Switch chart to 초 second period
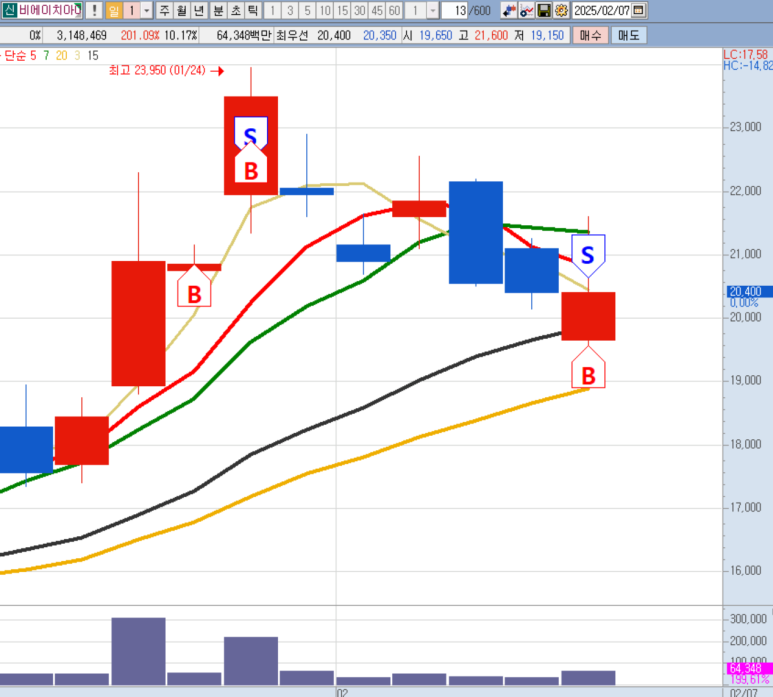773x697 pixels. 236,10
